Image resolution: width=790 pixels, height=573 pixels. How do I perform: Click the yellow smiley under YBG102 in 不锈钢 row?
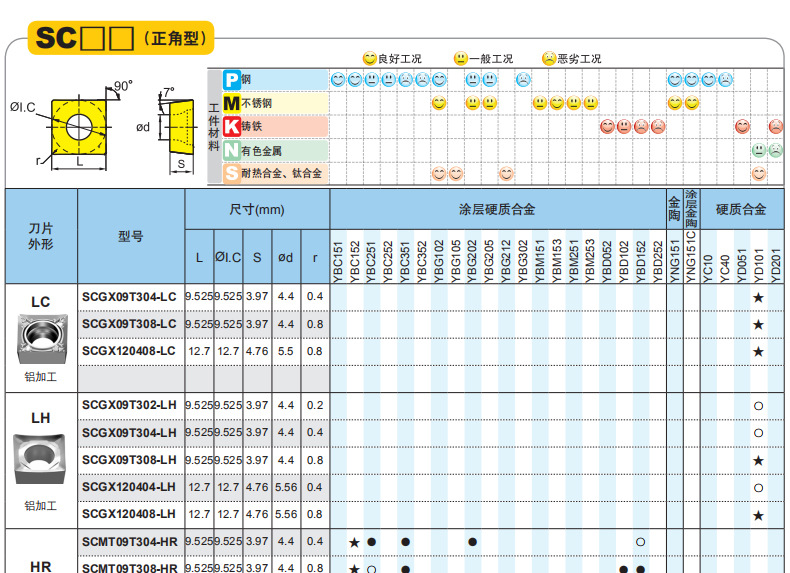439,103
